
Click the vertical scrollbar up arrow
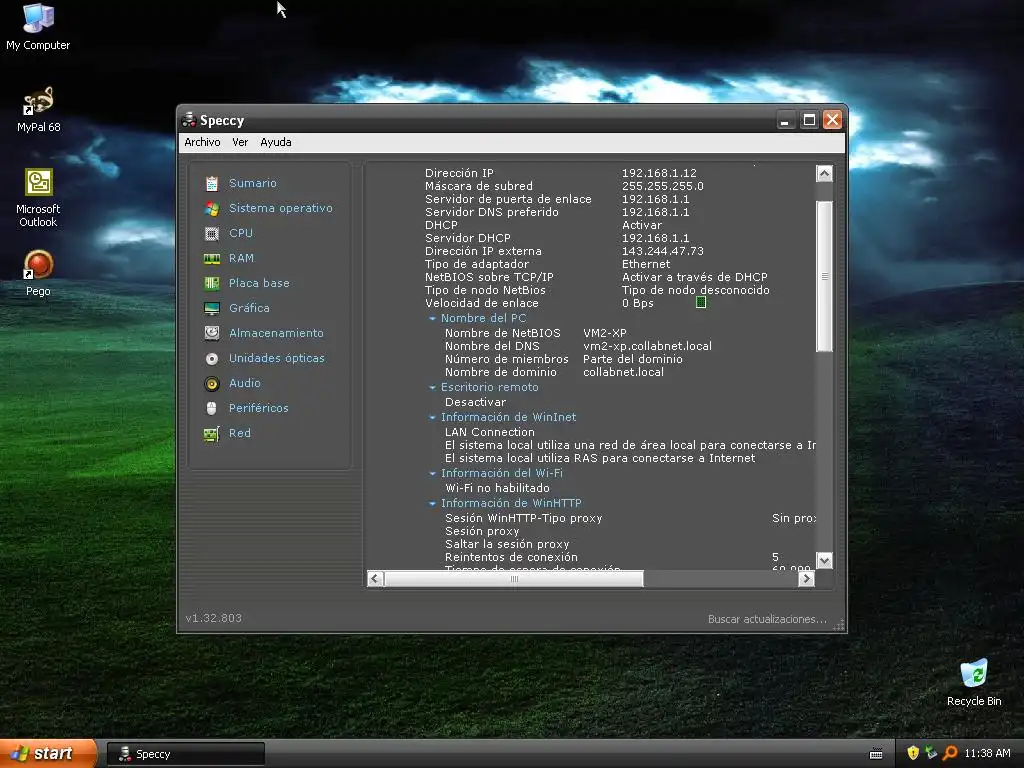824,174
